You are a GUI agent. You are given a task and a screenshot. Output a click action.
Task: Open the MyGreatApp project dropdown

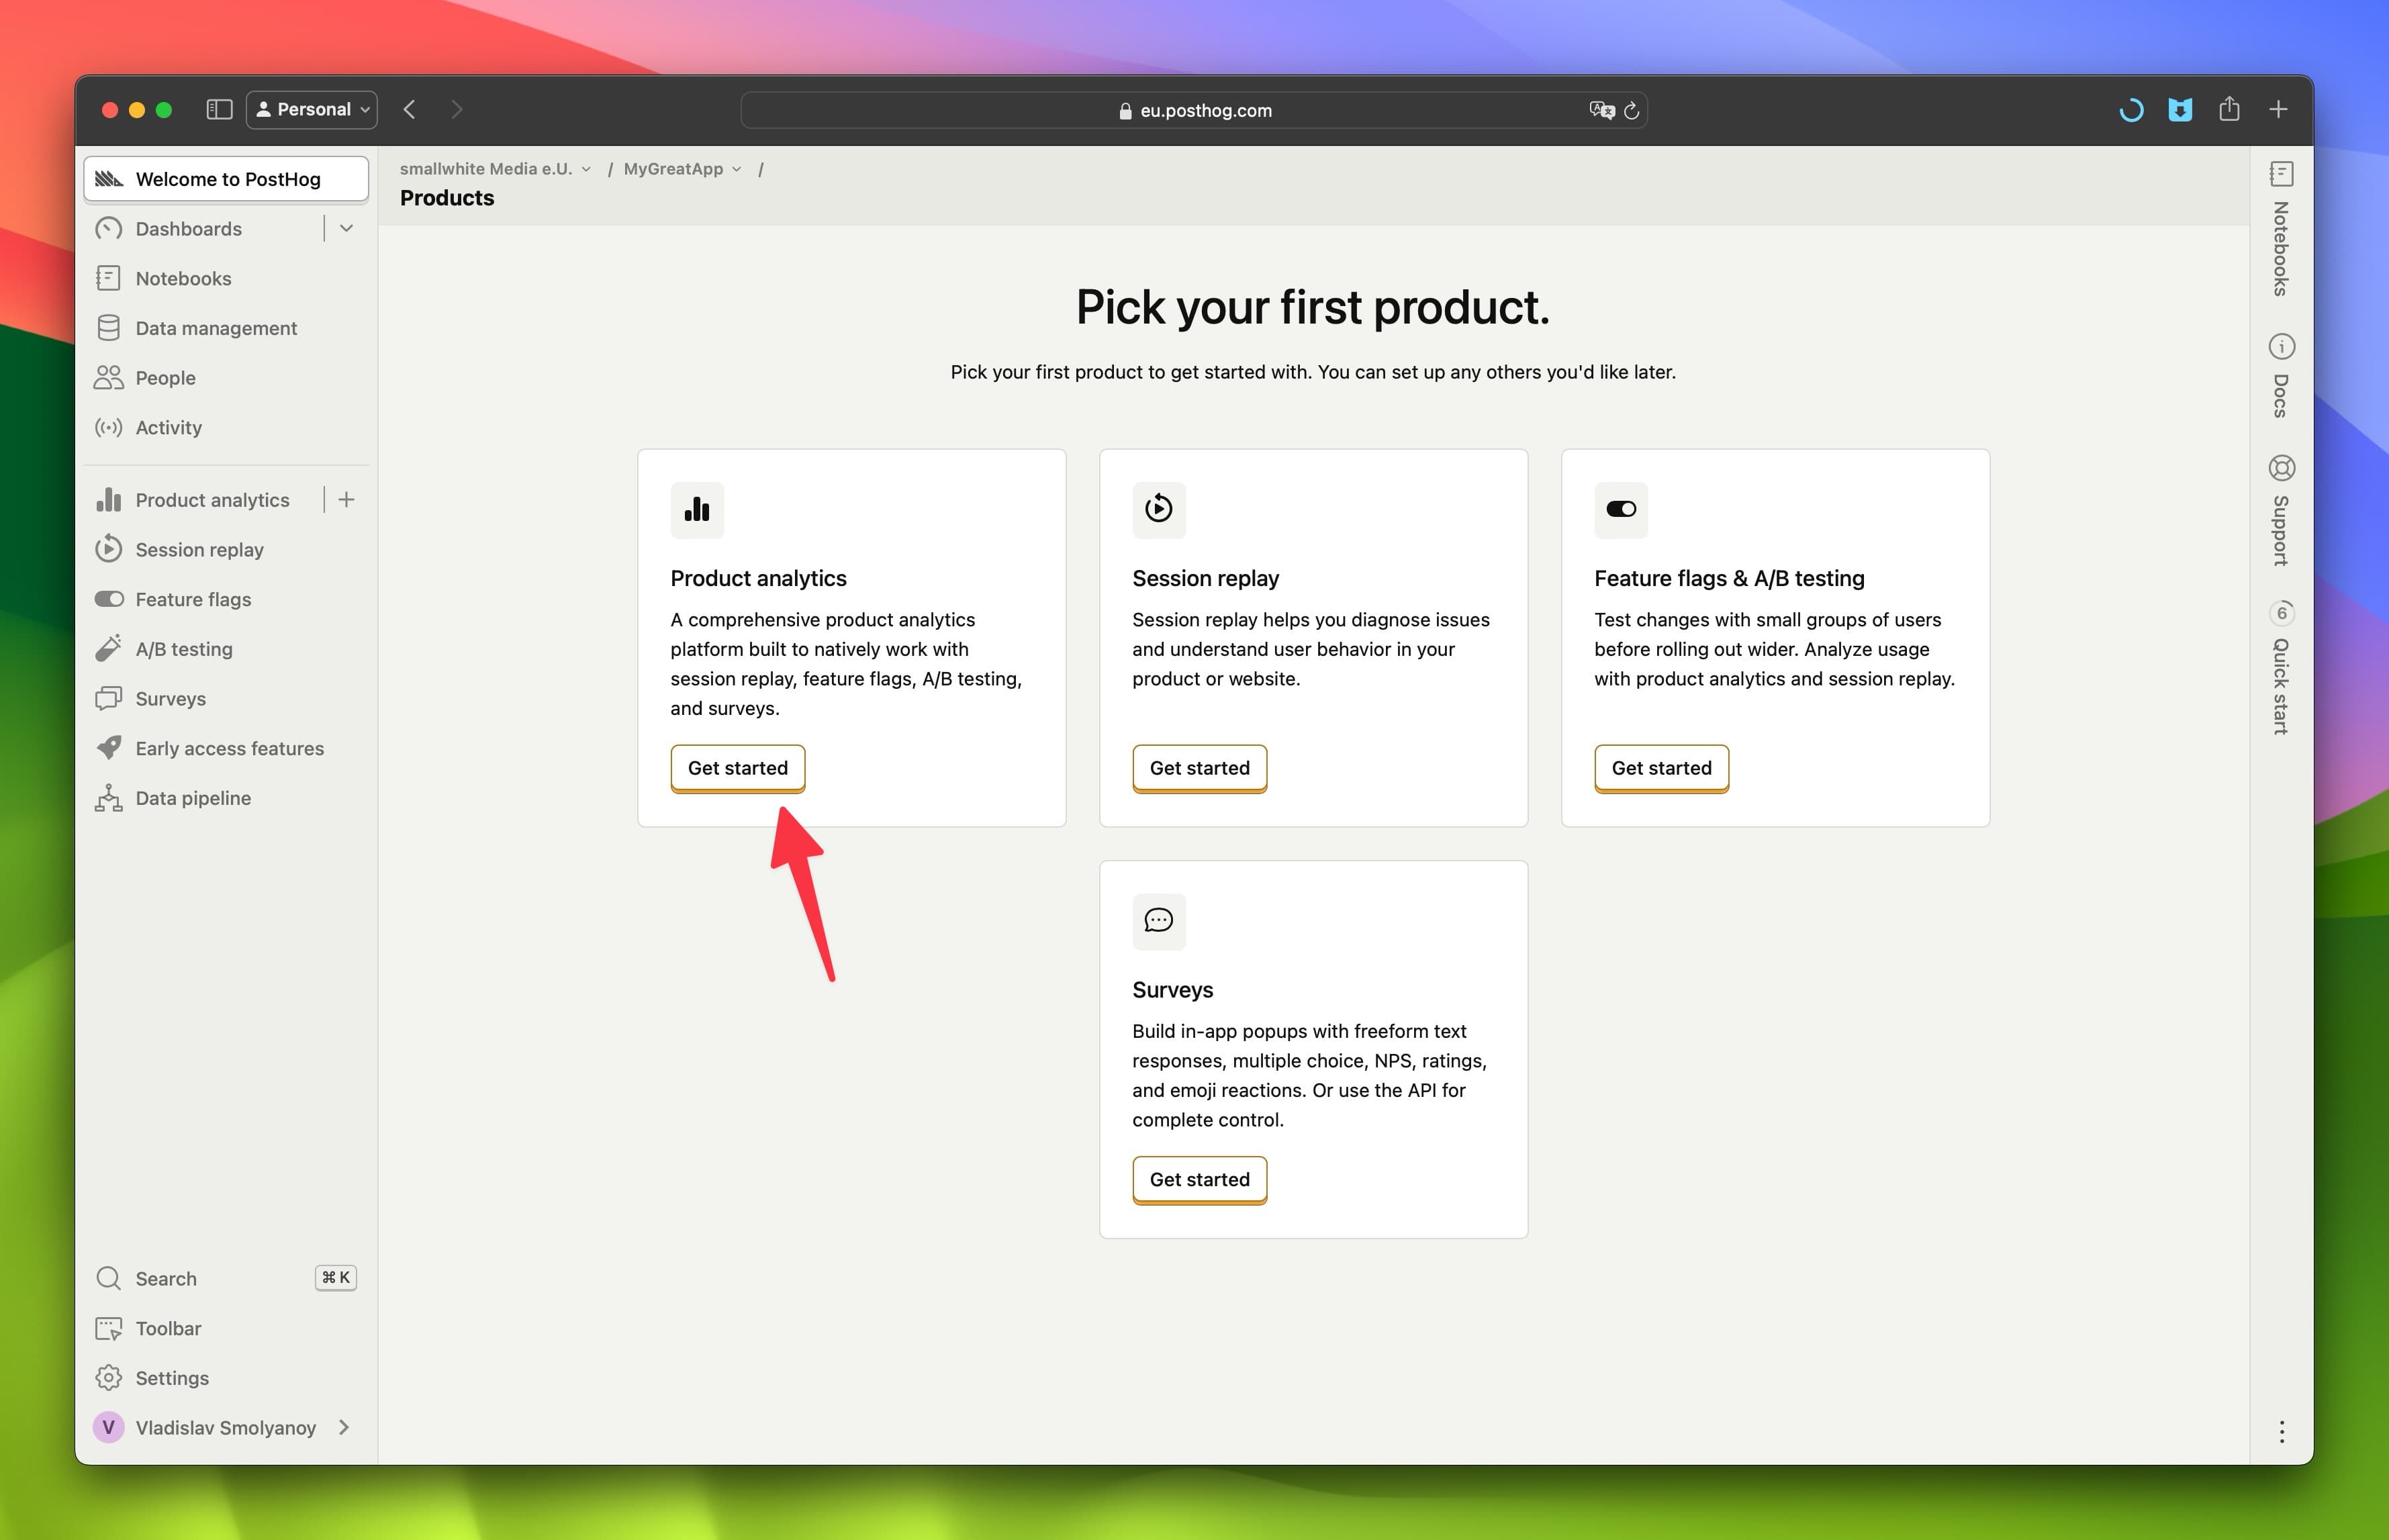coord(683,169)
